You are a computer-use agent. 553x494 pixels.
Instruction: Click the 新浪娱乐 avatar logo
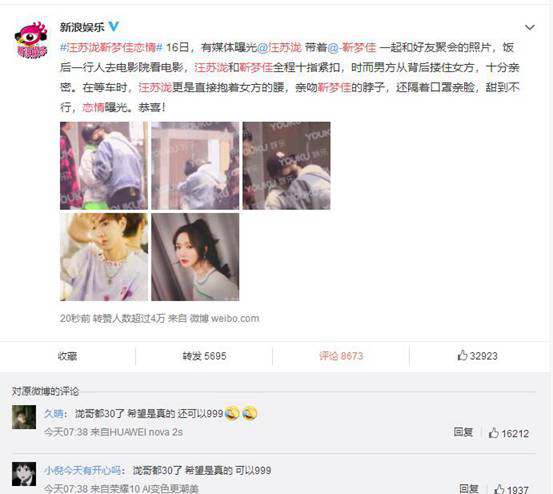click(31, 39)
